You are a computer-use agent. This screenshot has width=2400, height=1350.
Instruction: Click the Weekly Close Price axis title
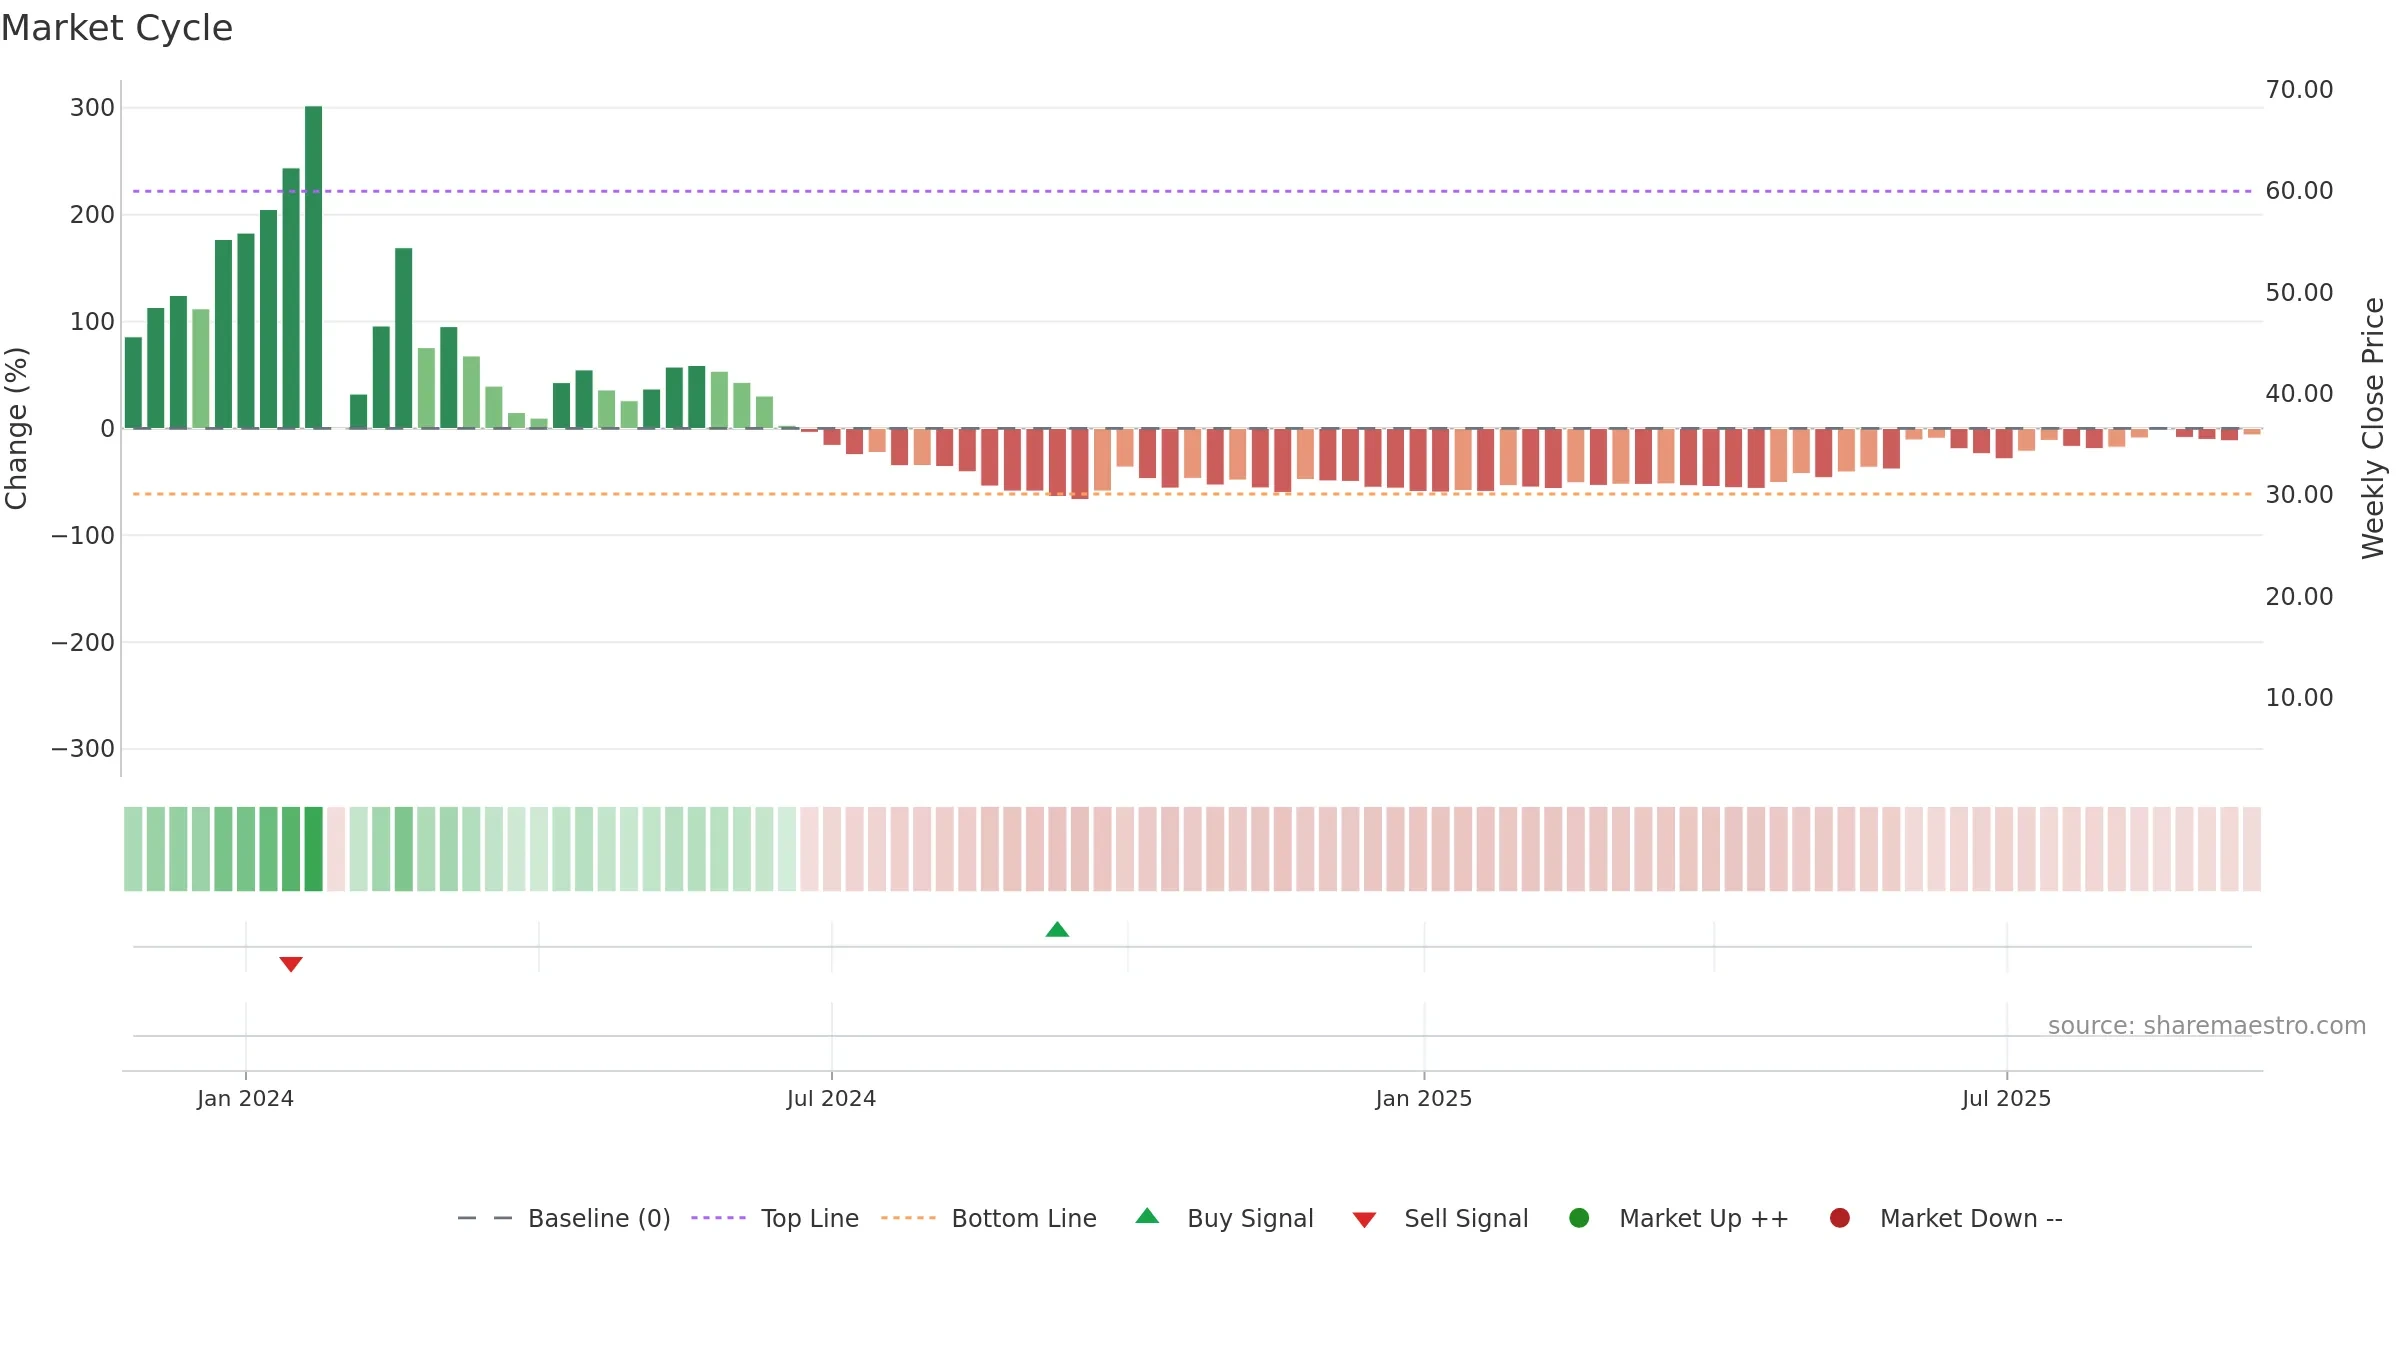tap(2373, 428)
